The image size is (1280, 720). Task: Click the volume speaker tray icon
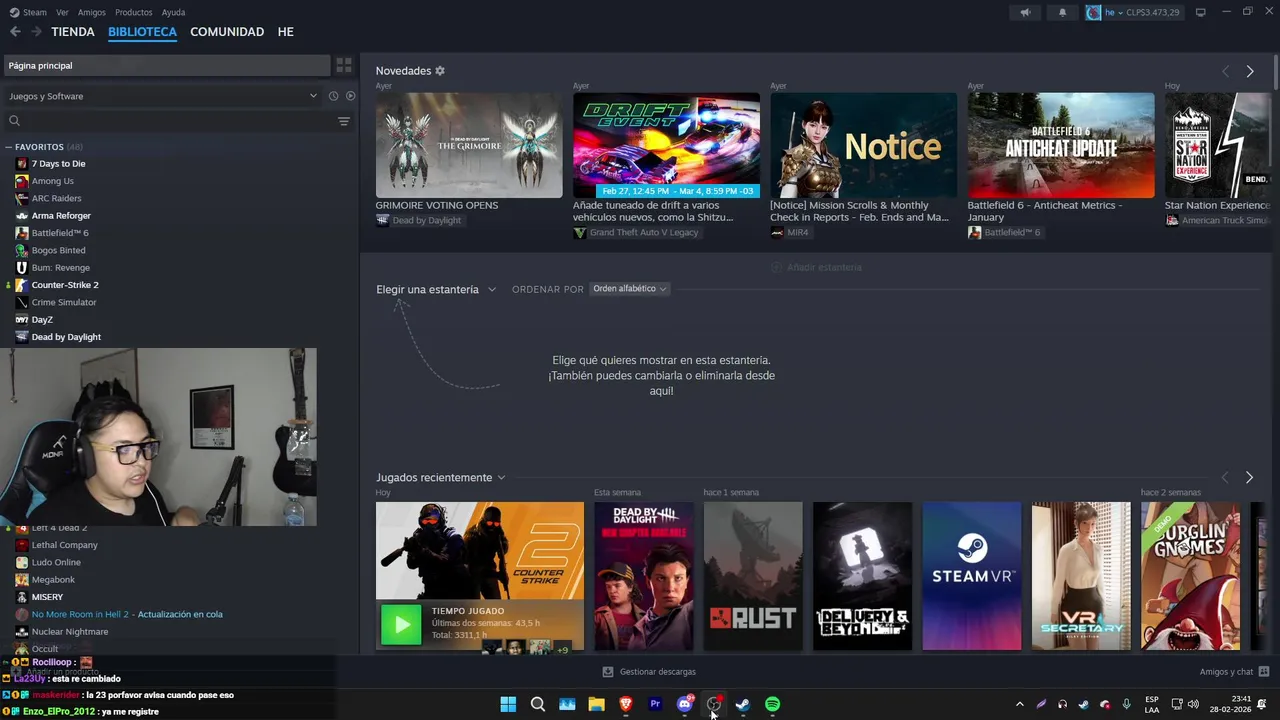[x=1193, y=704]
